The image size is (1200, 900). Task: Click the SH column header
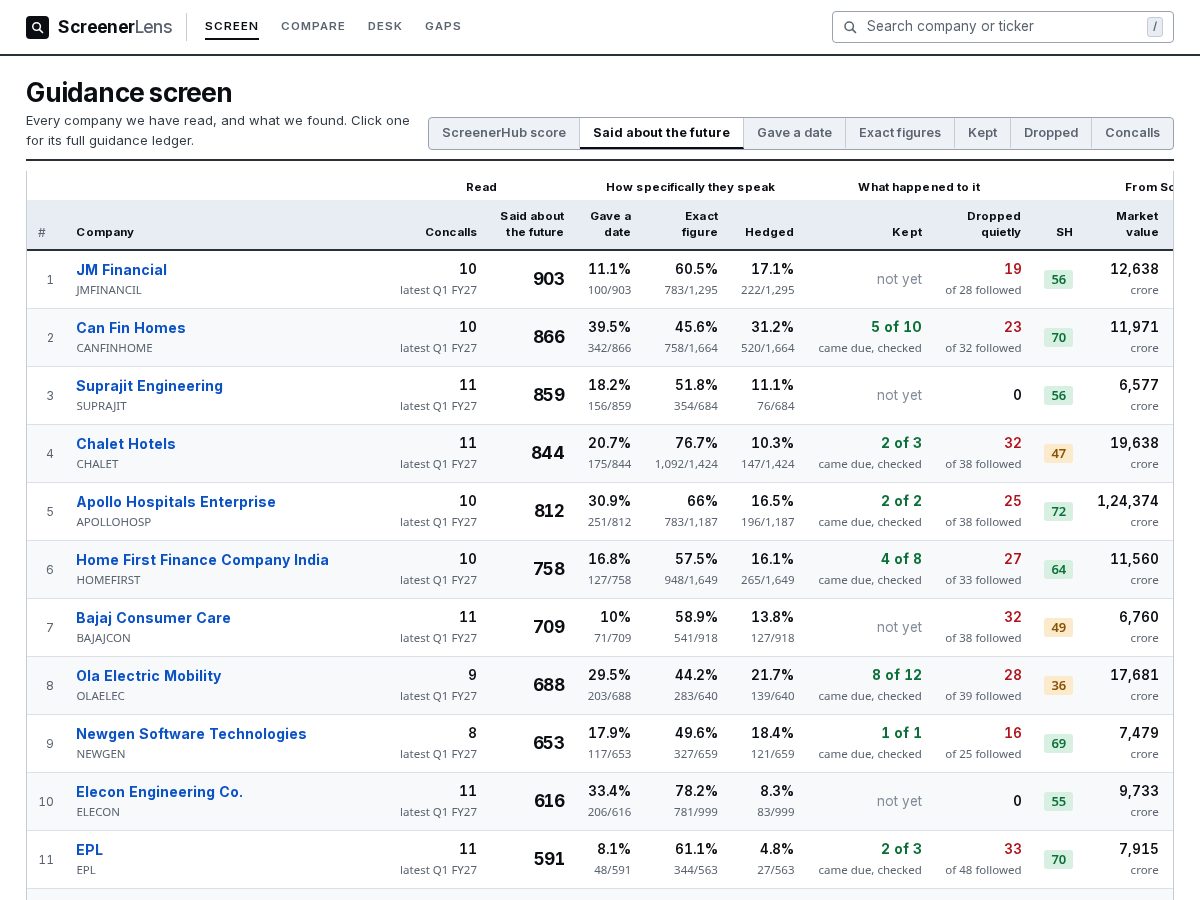click(x=1064, y=232)
